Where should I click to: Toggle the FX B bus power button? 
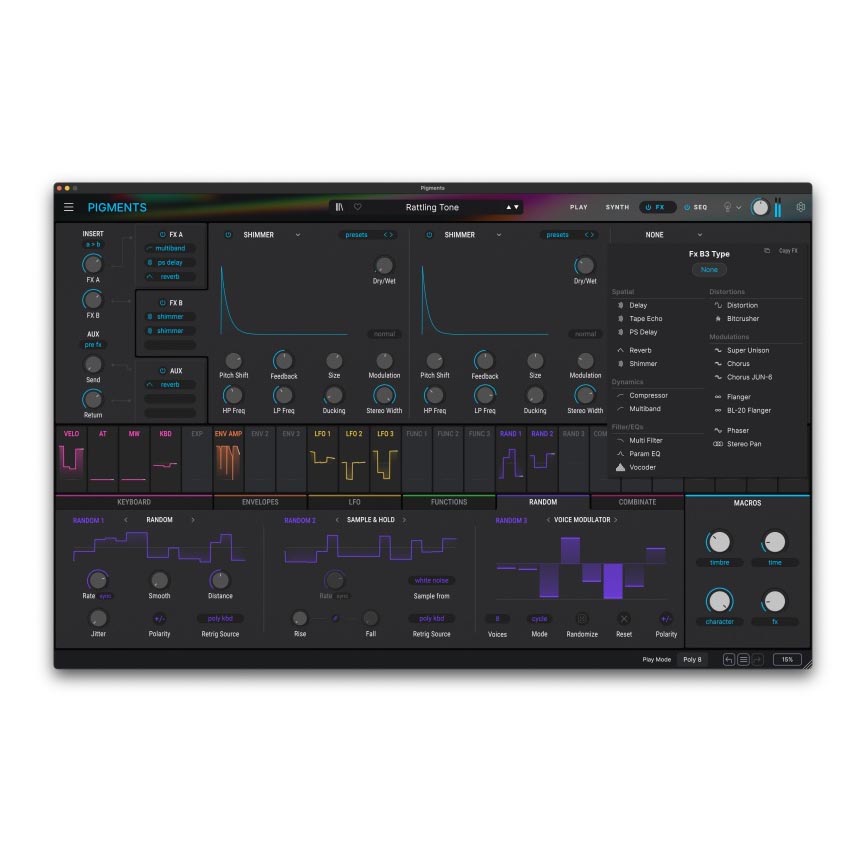coord(162,303)
